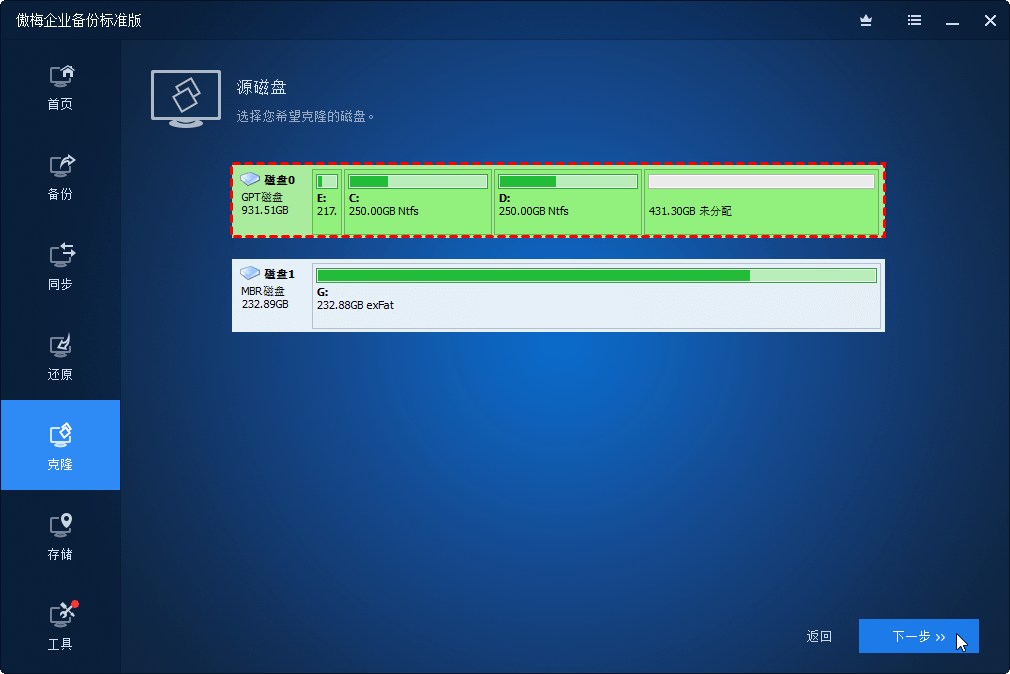Open the hamburger menu in title bar
Viewport: 1010px width, 674px height.
913,20
